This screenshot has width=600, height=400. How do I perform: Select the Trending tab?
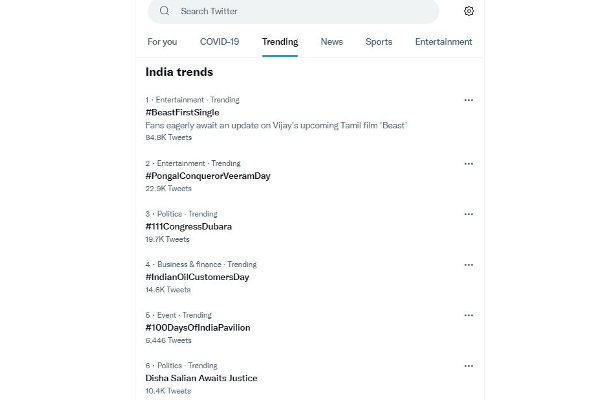point(280,42)
